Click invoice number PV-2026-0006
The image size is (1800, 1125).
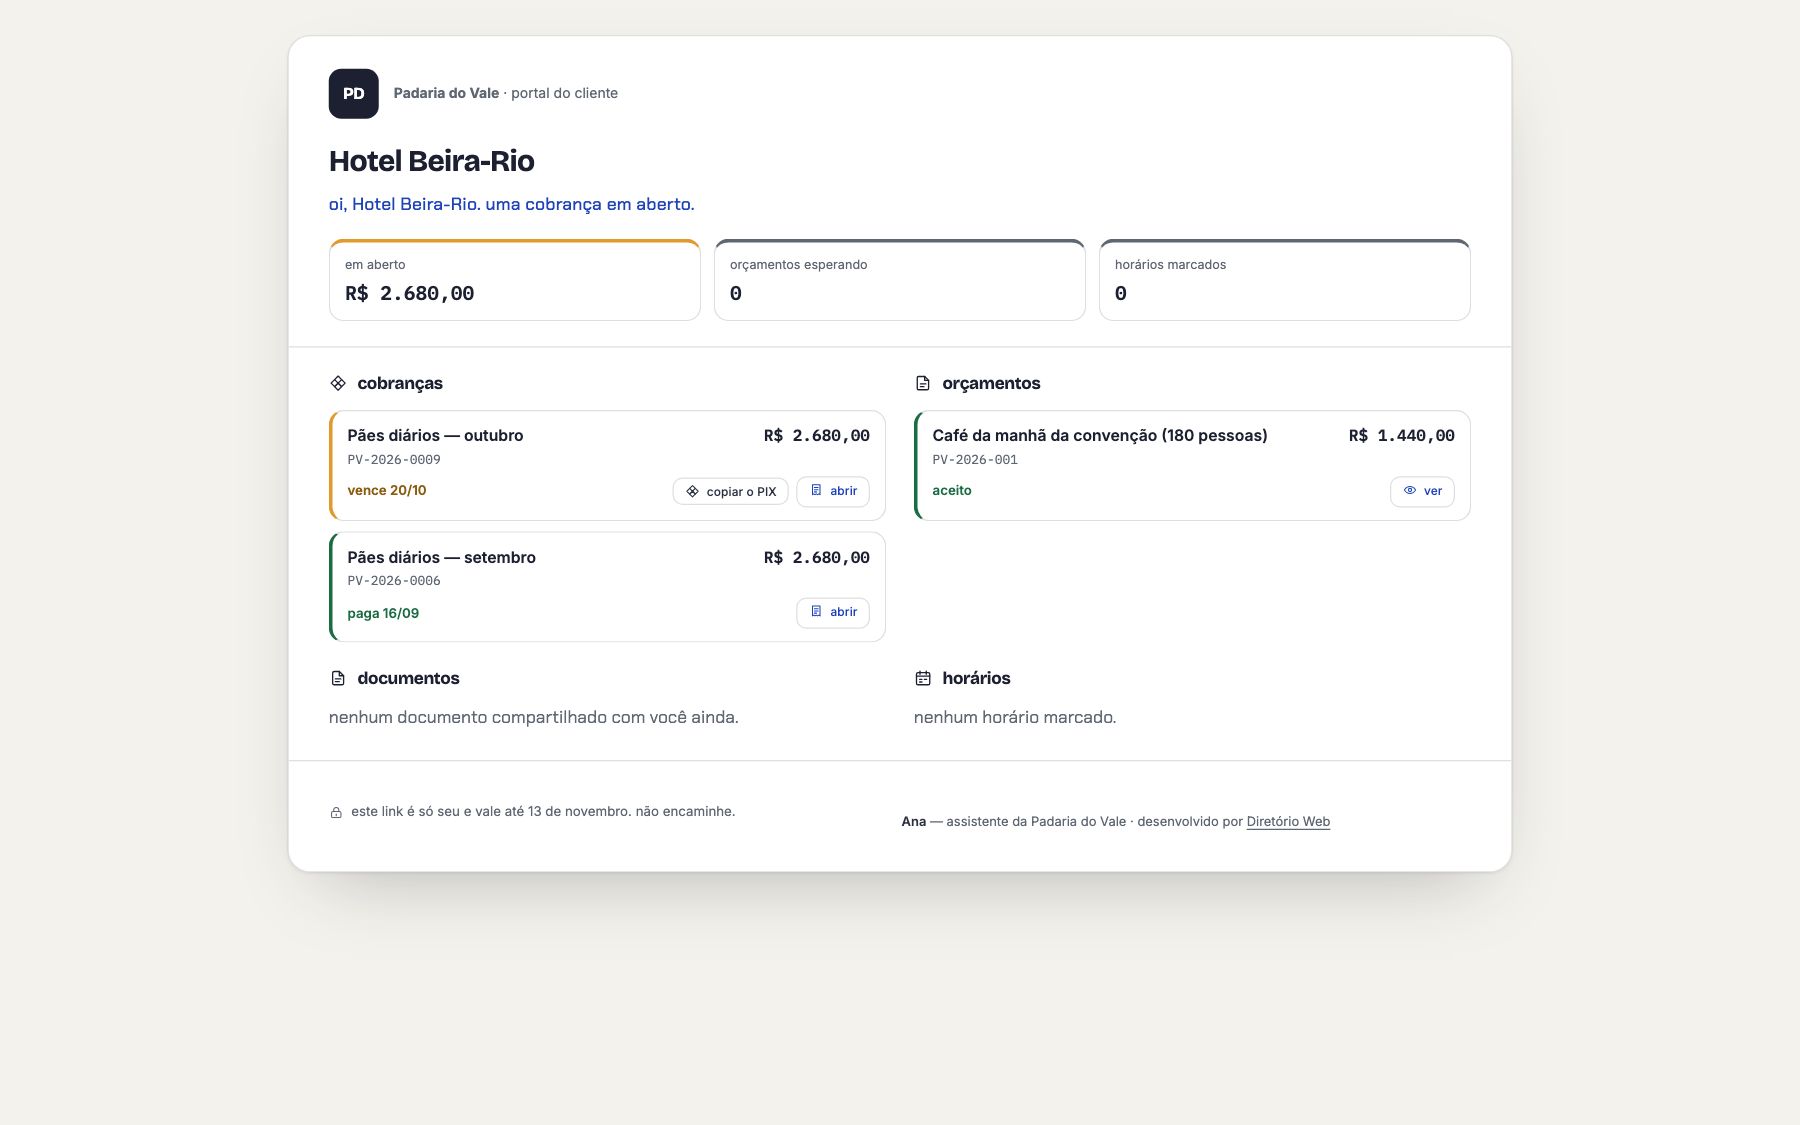click(x=394, y=581)
